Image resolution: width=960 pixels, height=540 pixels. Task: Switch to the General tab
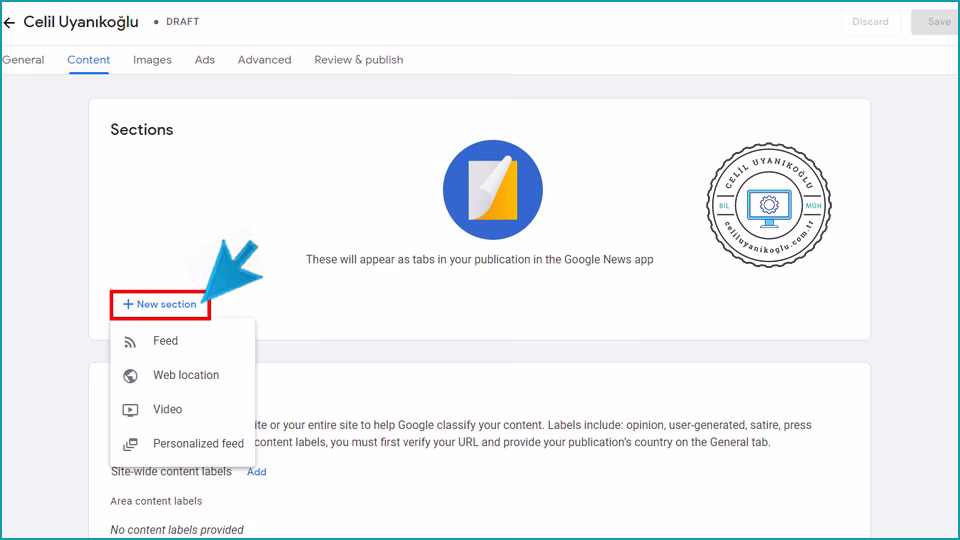23,60
